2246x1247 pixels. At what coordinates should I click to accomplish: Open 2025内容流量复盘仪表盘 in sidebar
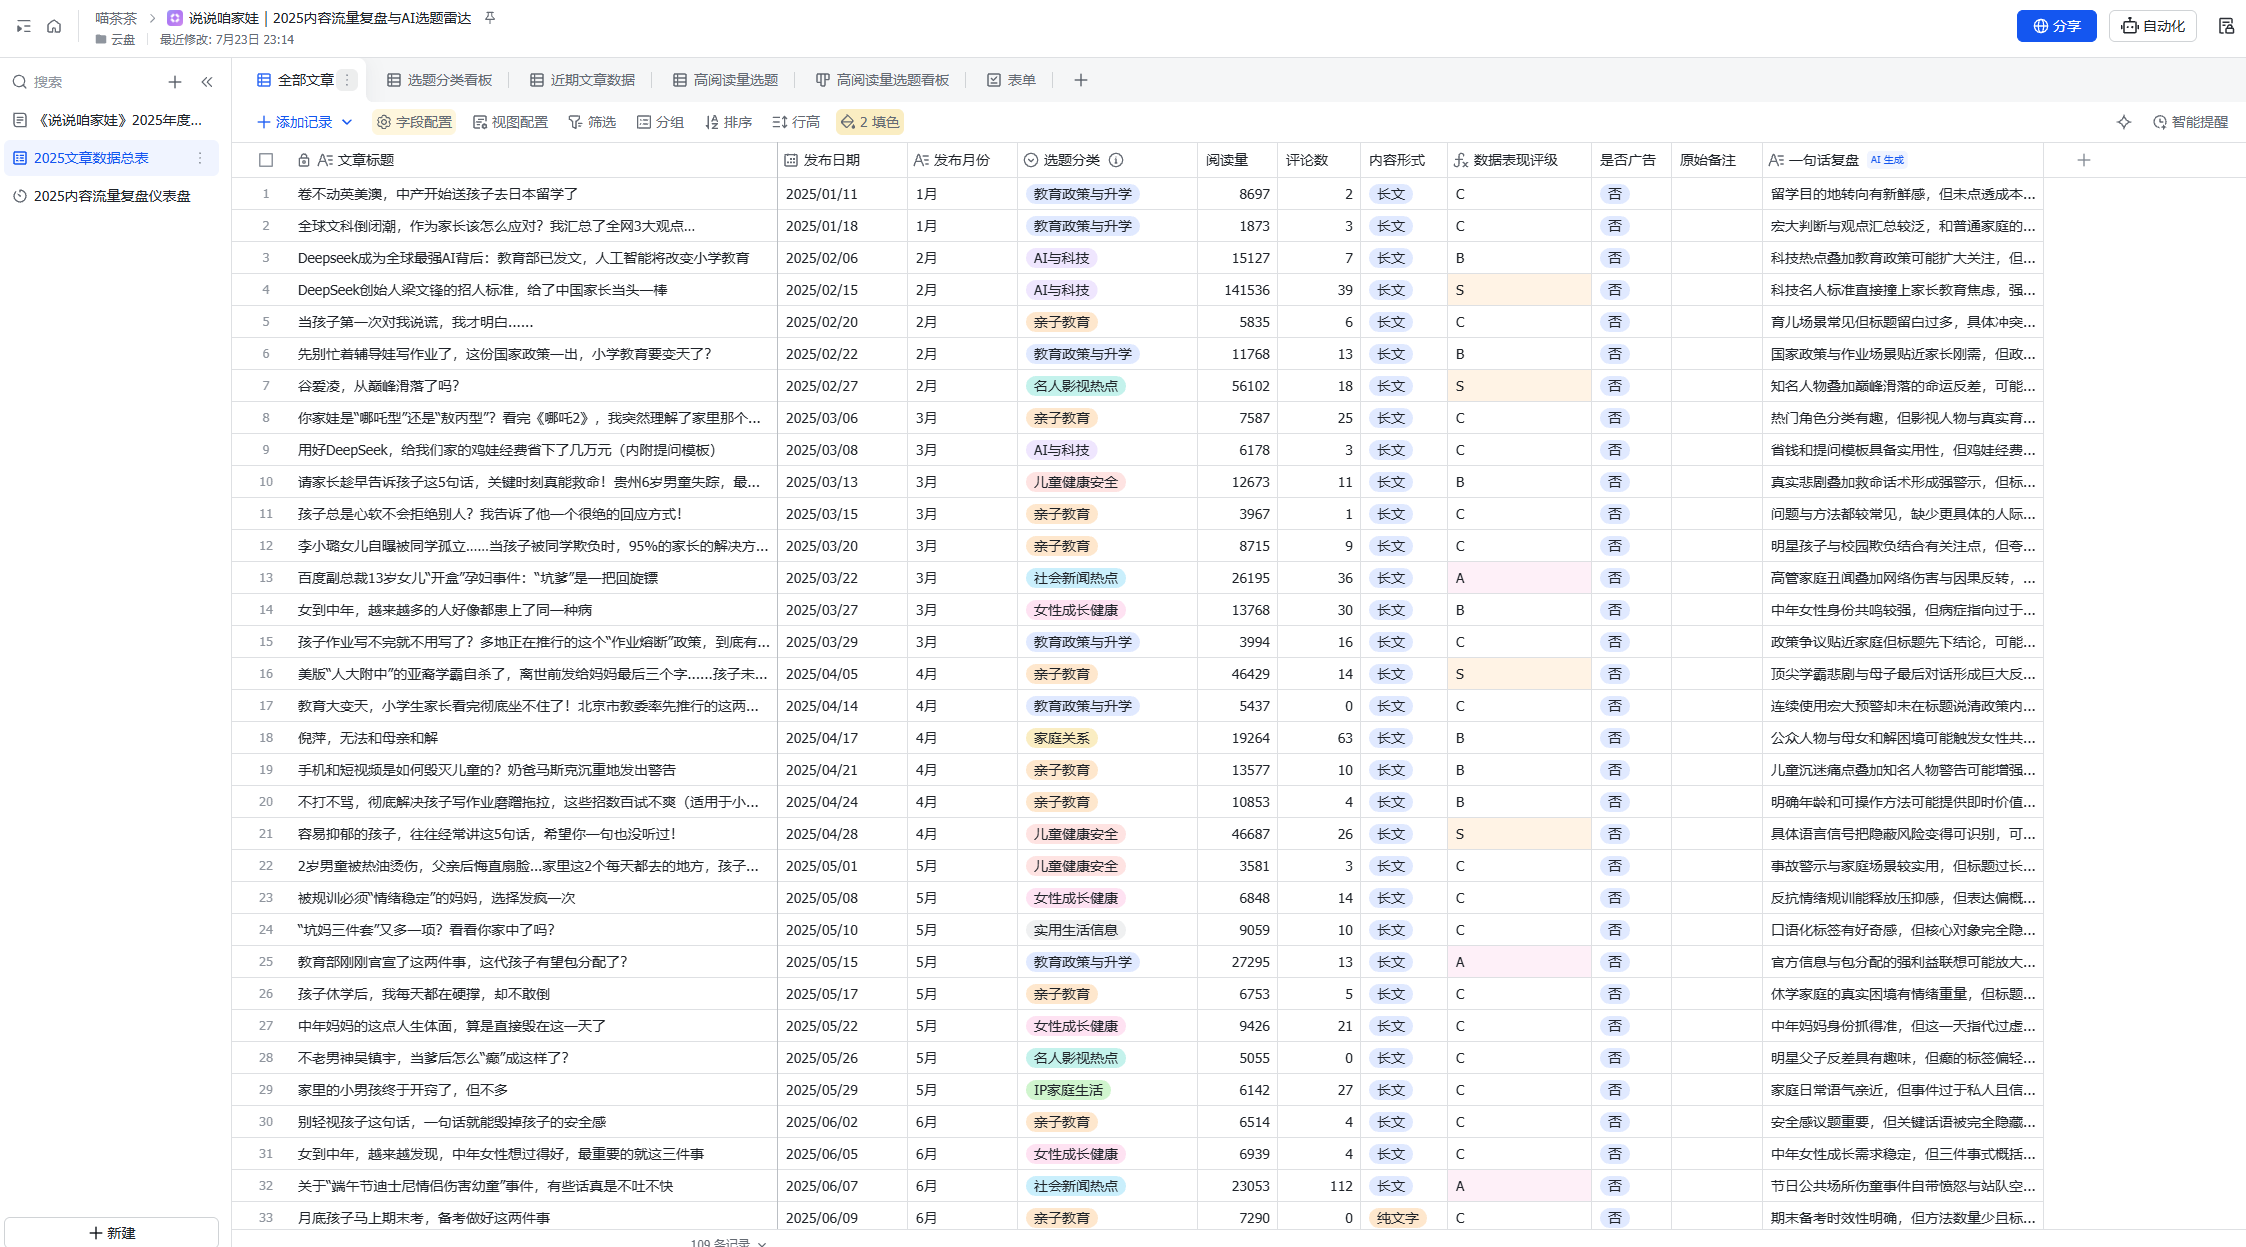(x=111, y=196)
